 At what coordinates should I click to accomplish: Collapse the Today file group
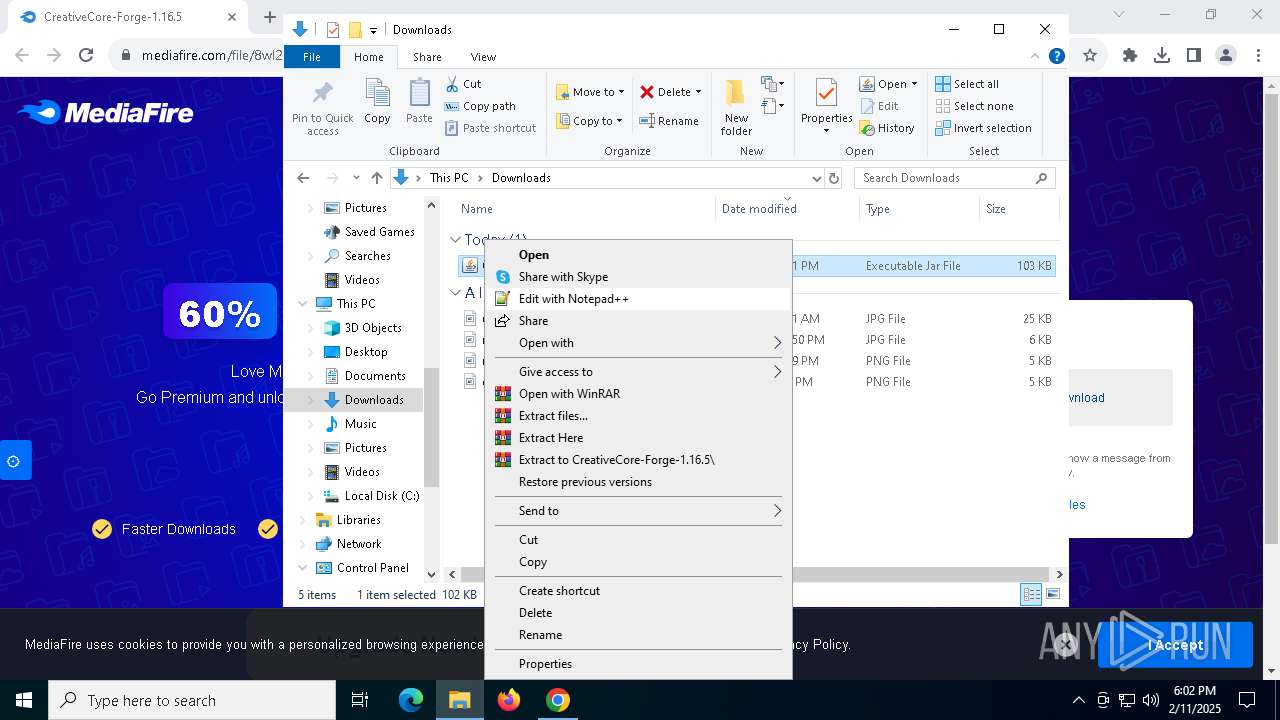(455, 240)
